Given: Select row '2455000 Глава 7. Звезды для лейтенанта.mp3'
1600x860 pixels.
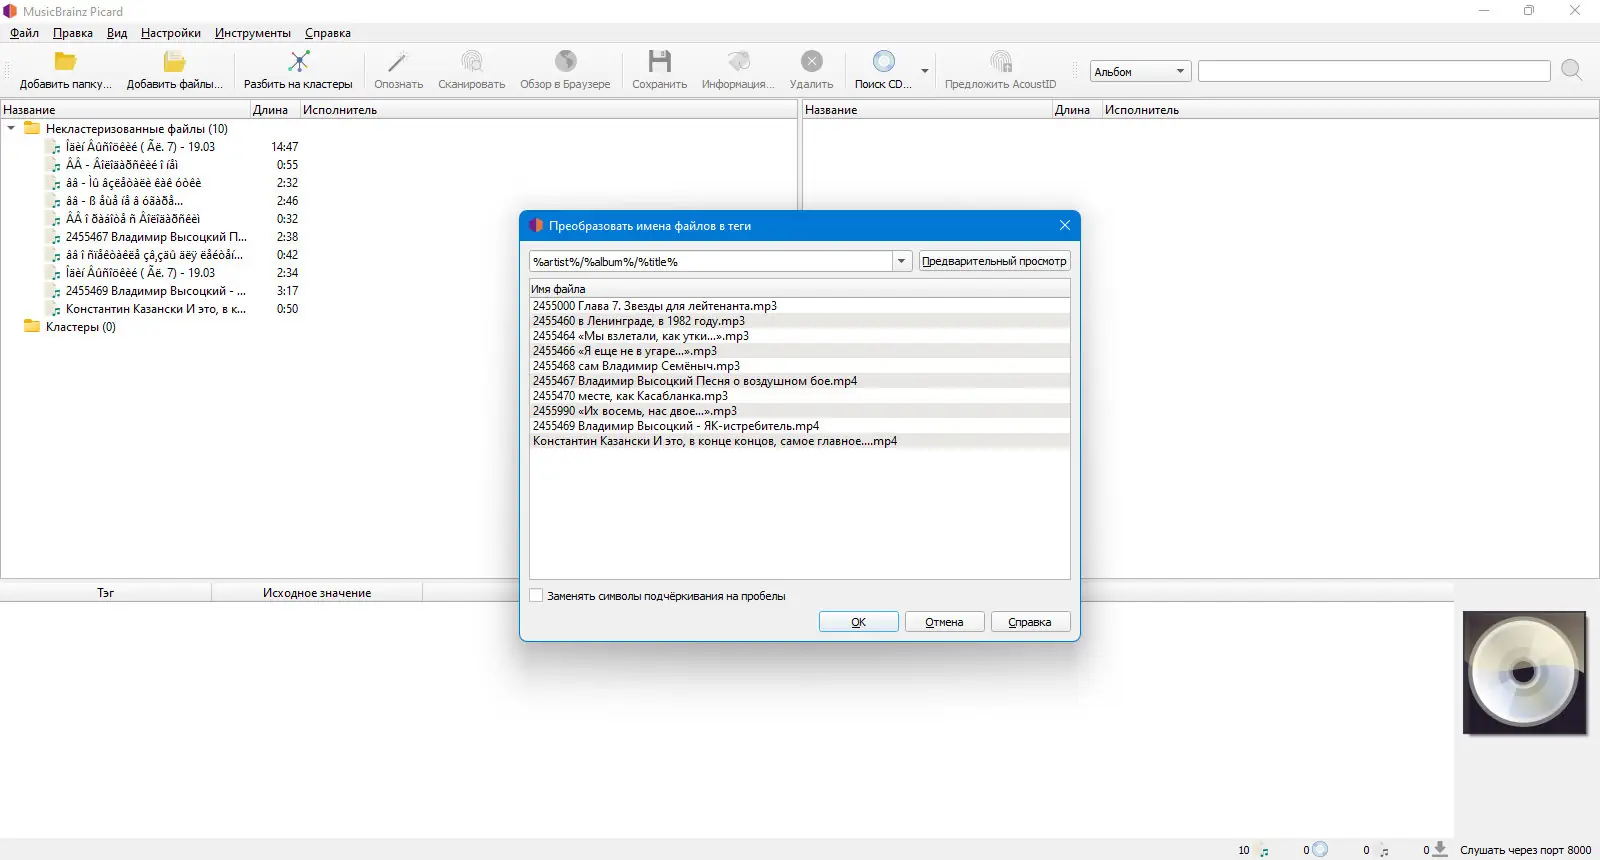Looking at the screenshot, I should click(800, 306).
